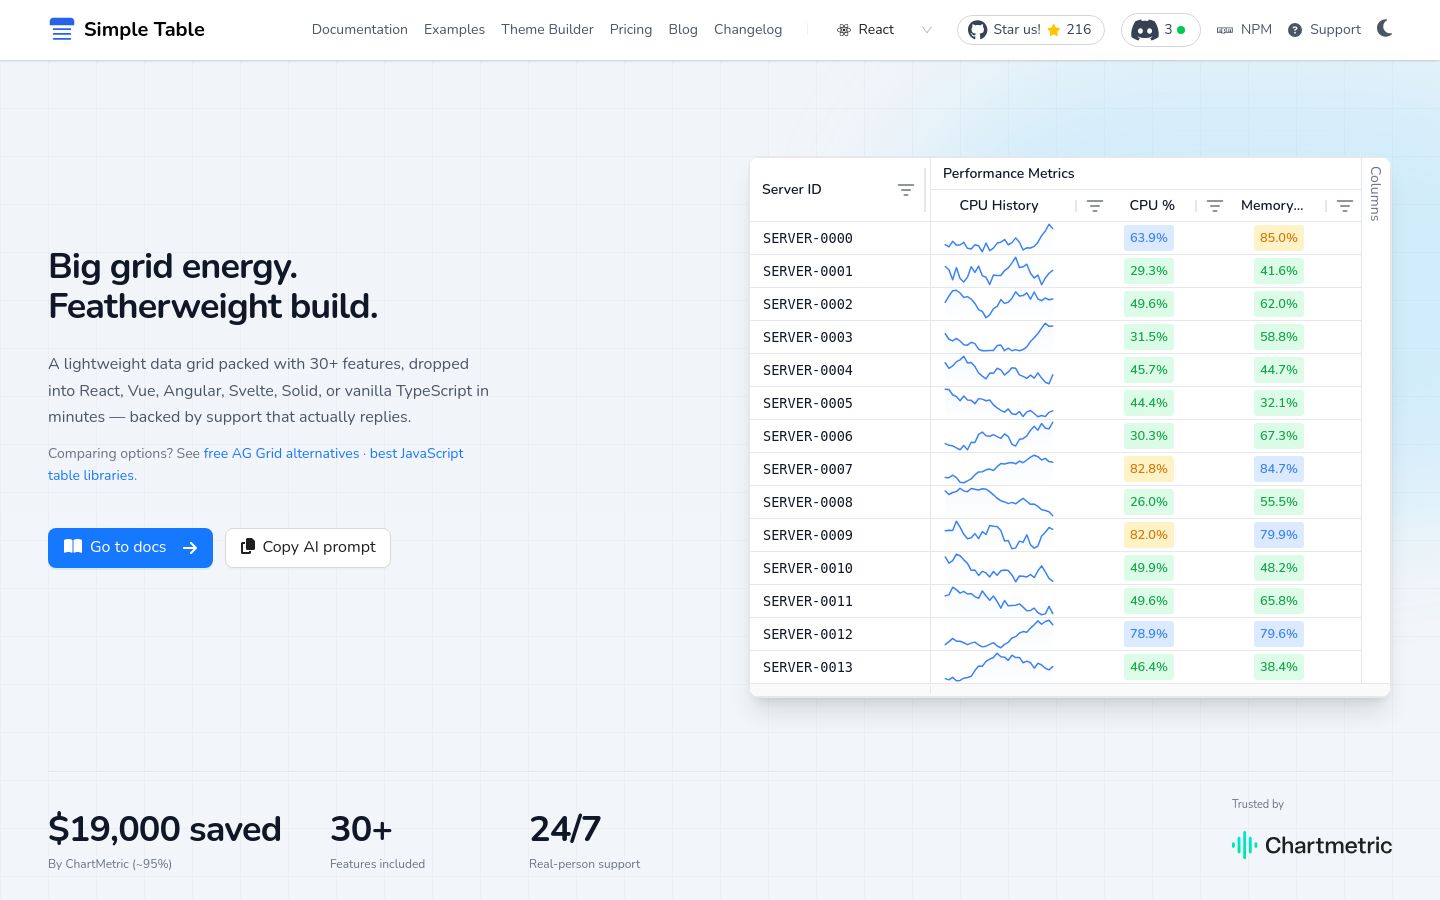Open the Server ID column filter
1440x900 pixels.
905,190
